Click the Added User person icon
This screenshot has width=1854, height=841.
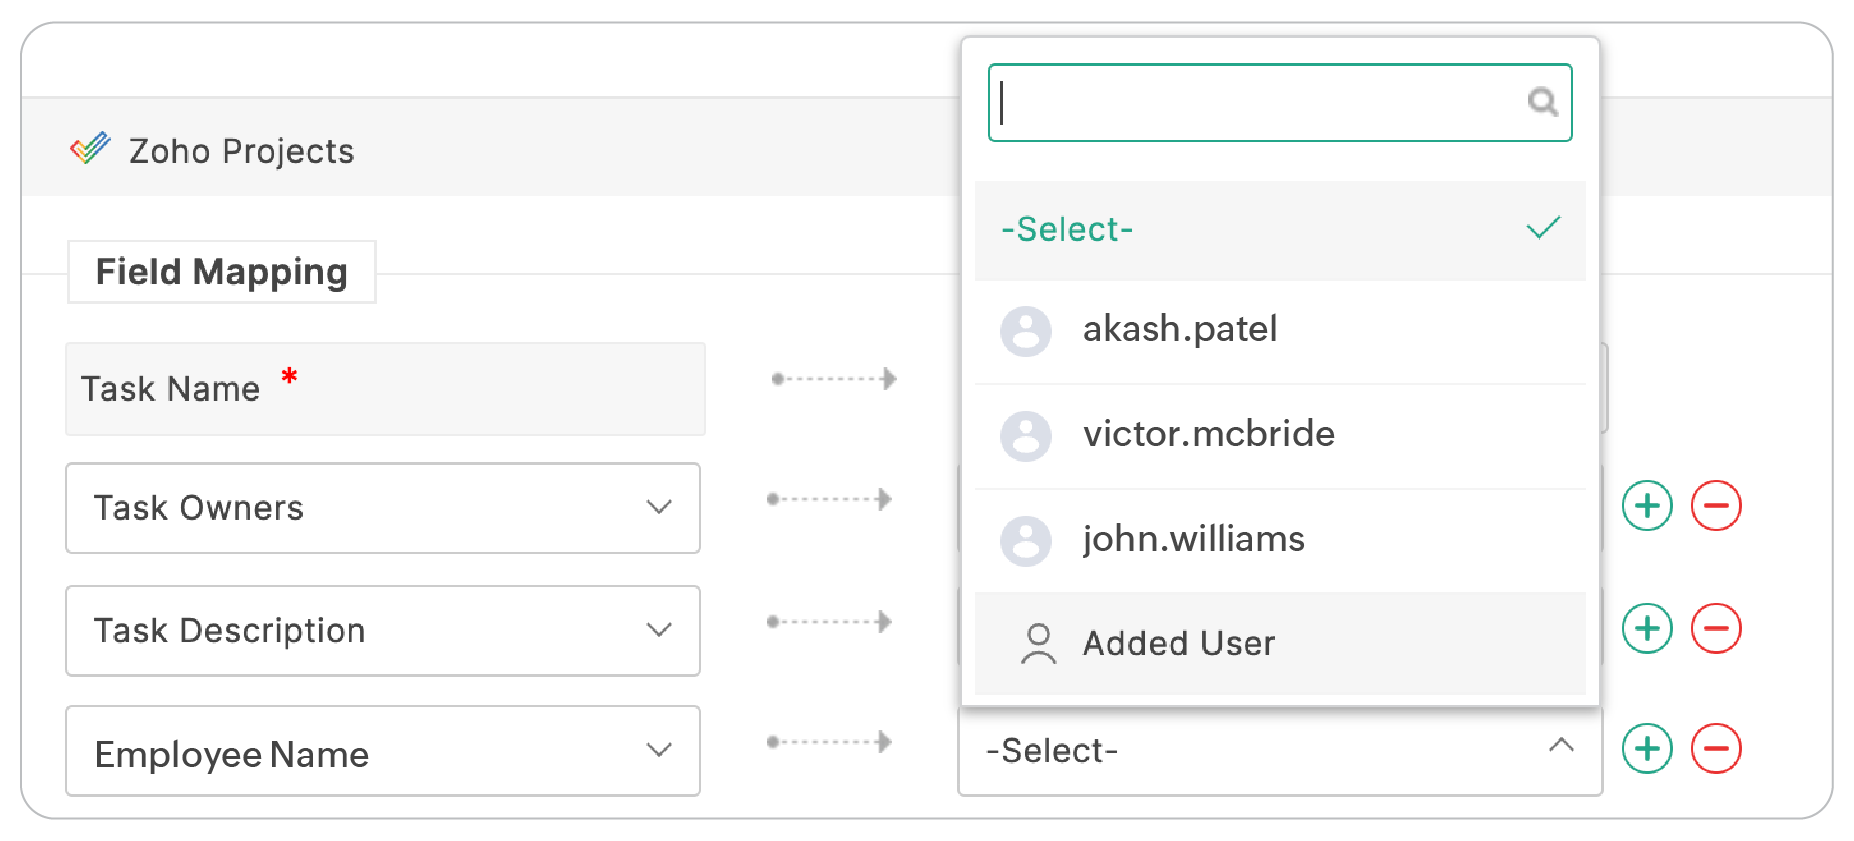(1038, 643)
